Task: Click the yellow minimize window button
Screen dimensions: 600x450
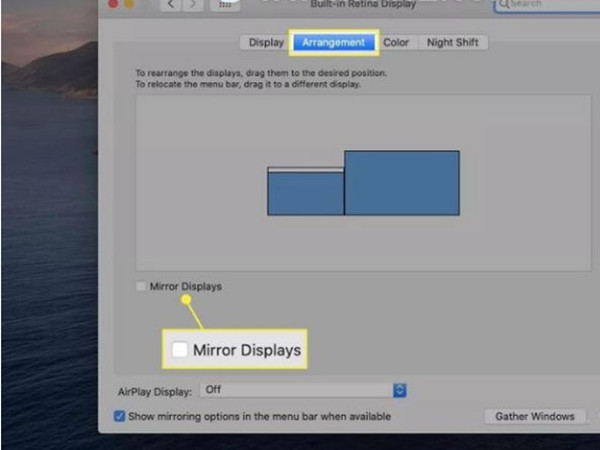Action: tap(129, 4)
